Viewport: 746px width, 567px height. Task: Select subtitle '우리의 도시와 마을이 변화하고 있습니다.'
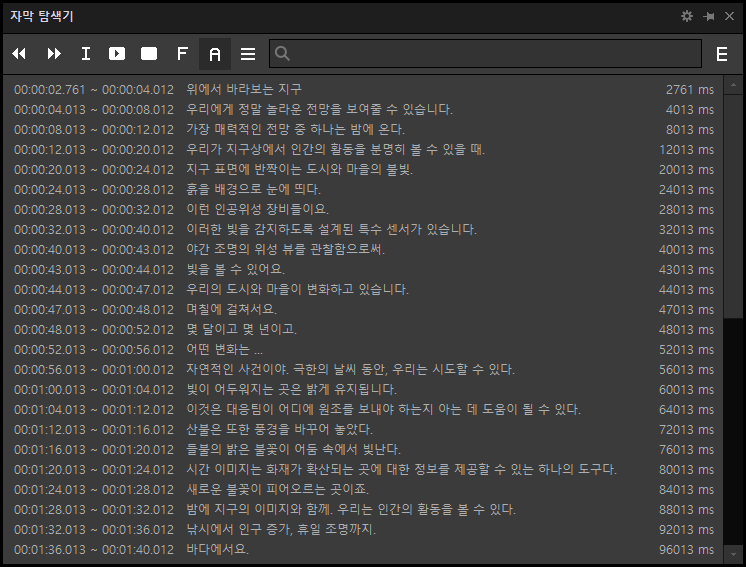pos(297,289)
